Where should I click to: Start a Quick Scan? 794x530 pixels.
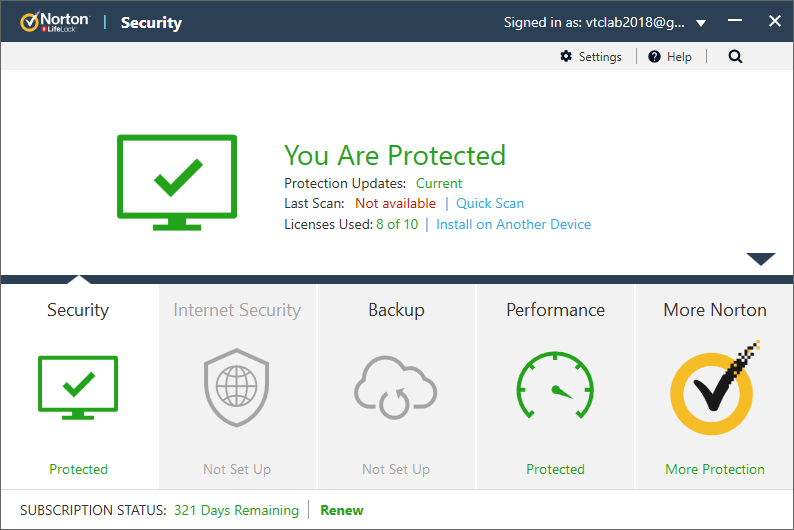(x=490, y=203)
